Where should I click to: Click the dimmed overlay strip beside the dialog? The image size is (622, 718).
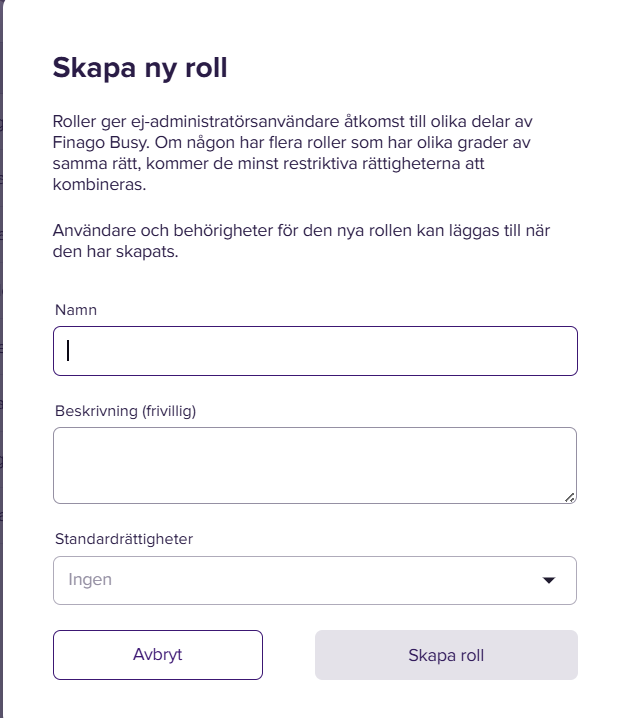[x=1, y=359]
